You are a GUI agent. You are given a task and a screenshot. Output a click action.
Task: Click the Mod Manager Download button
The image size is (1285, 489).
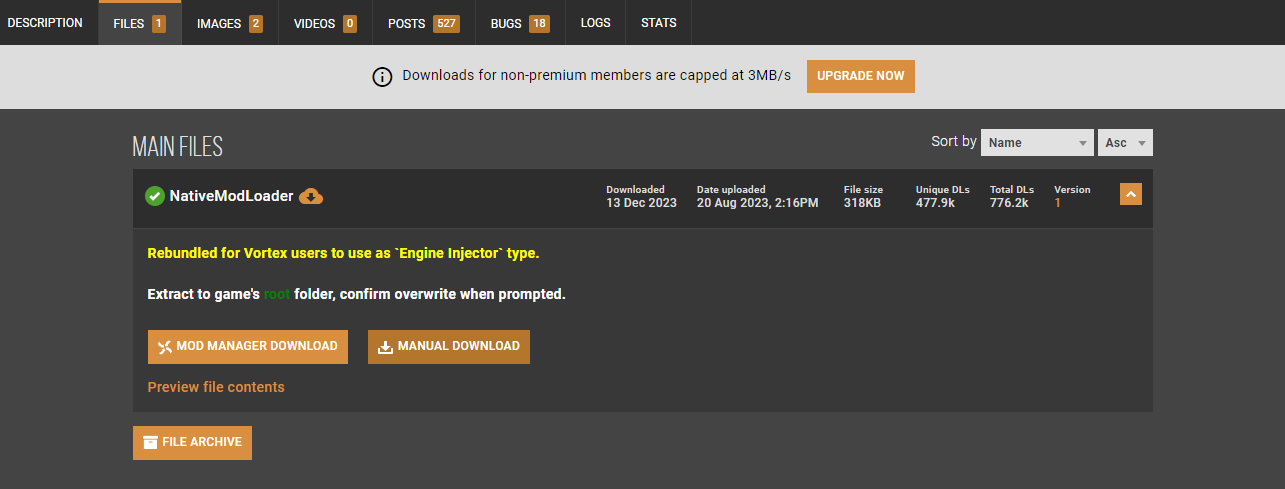click(247, 346)
